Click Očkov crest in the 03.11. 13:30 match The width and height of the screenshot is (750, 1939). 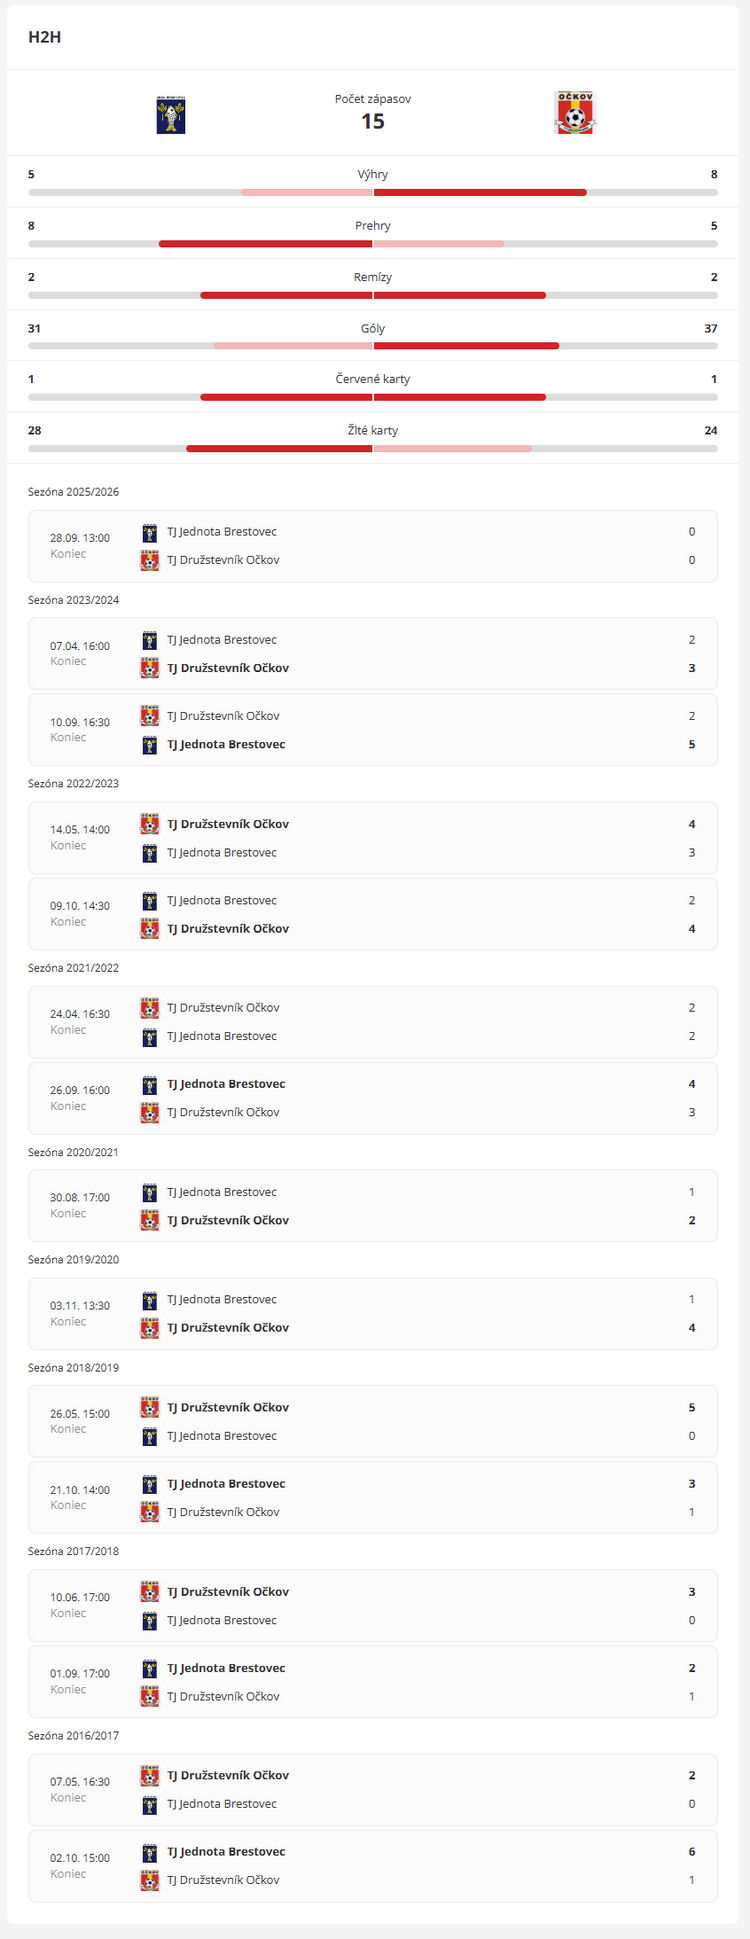point(150,1328)
